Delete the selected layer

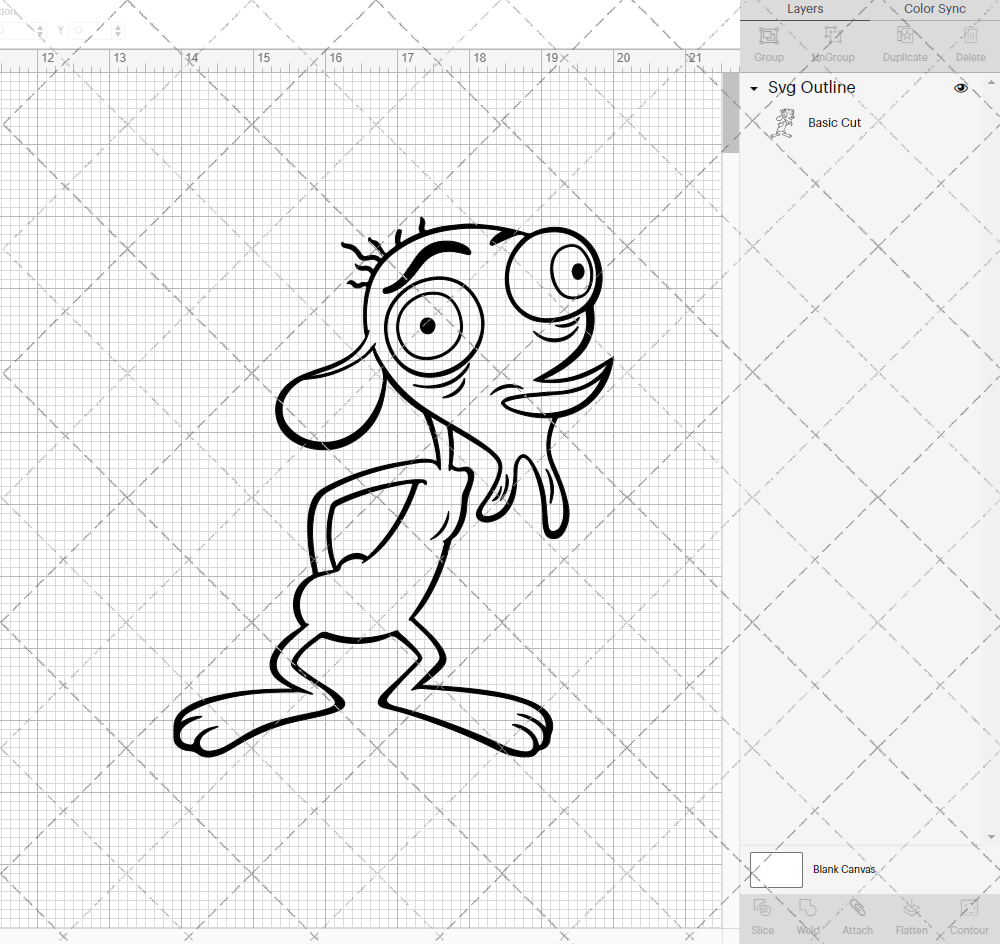(969, 43)
